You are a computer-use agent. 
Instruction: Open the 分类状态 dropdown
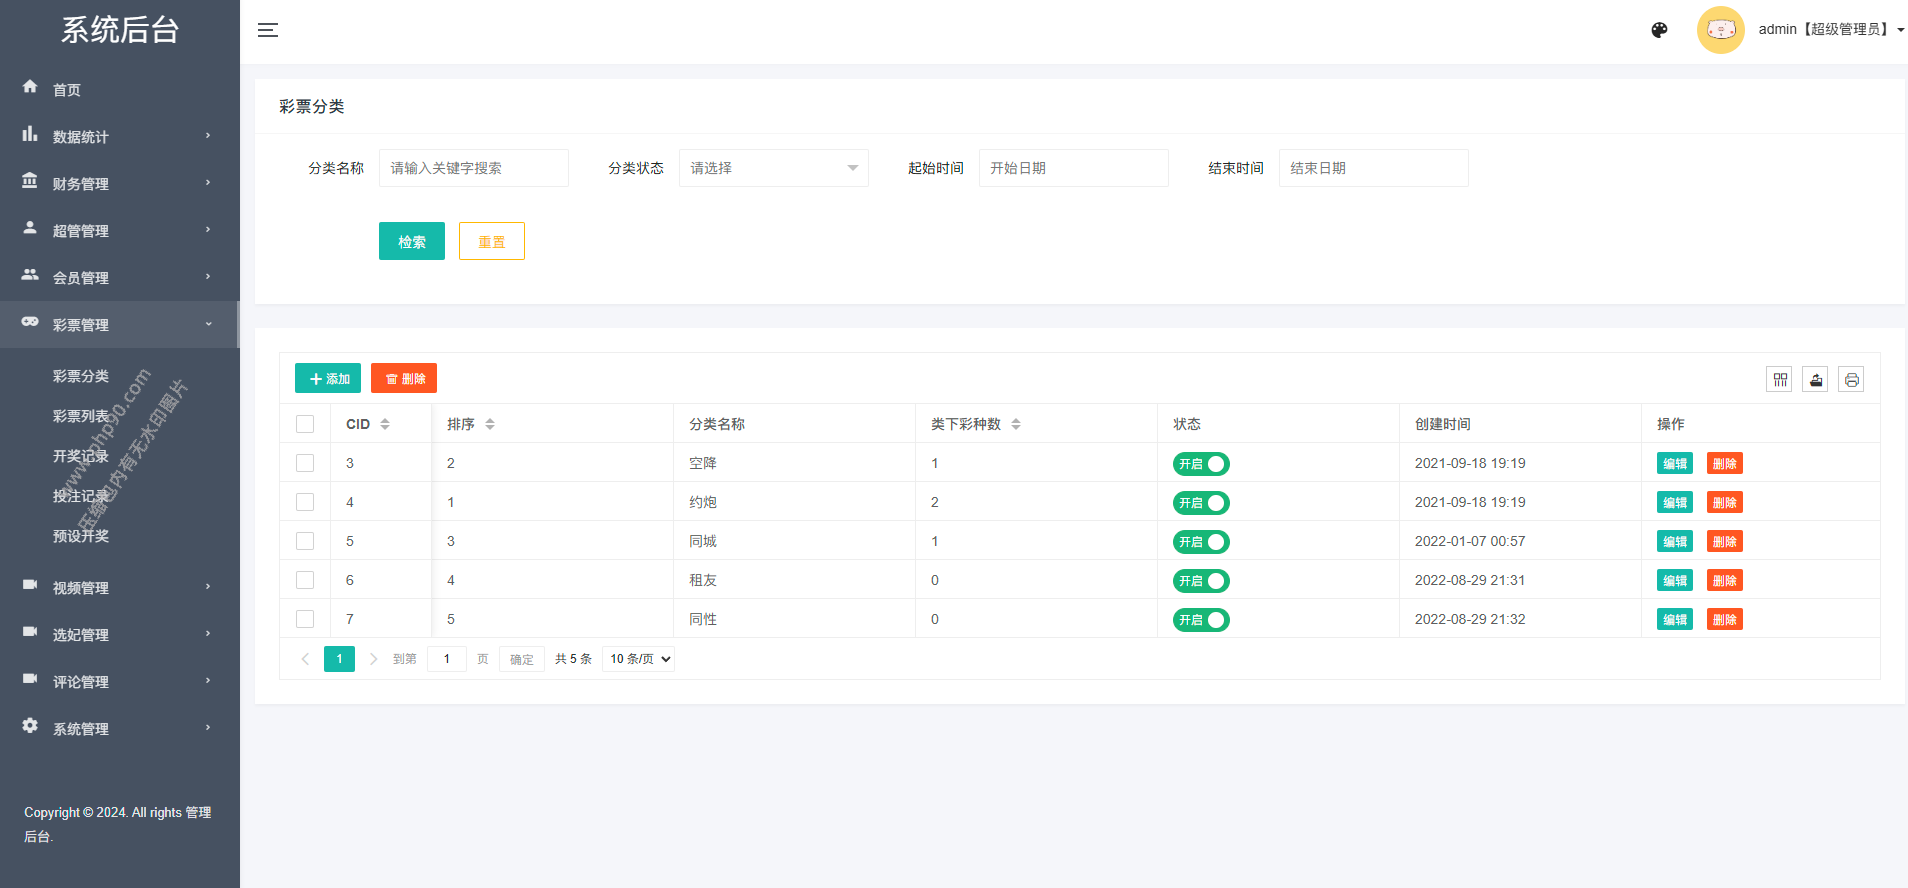point(773,168)
